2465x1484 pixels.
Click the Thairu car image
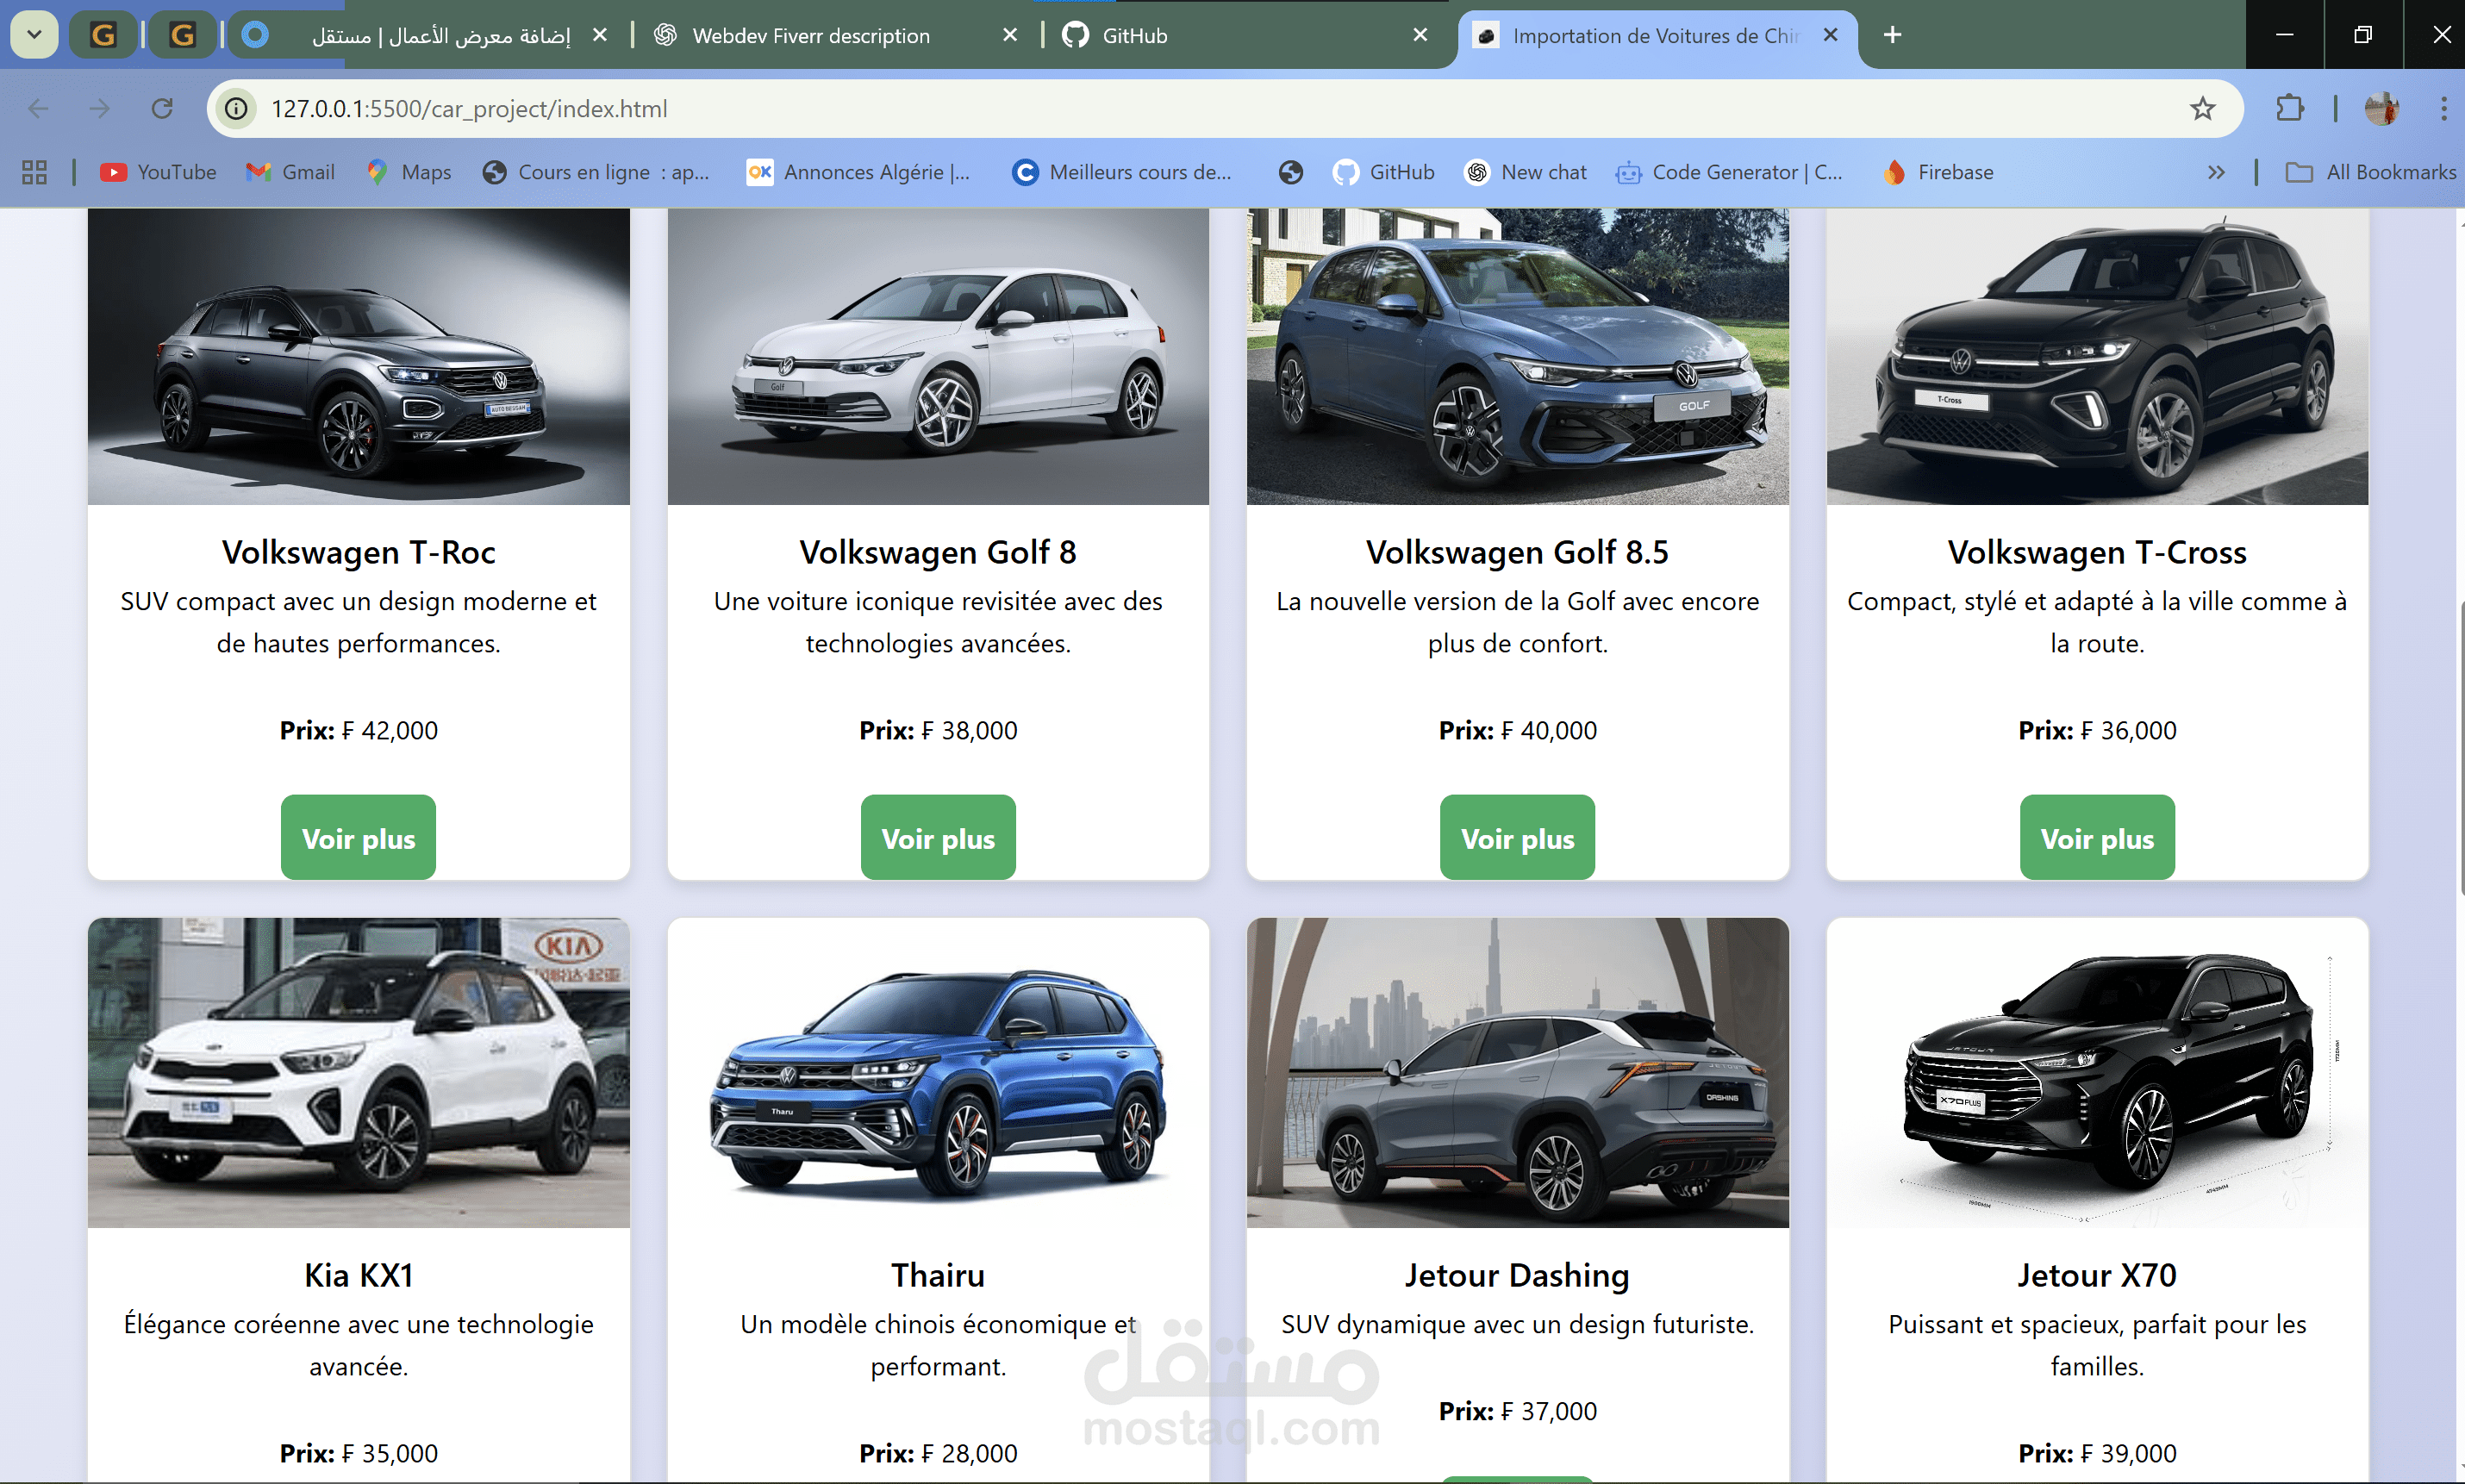[938, 1072]
